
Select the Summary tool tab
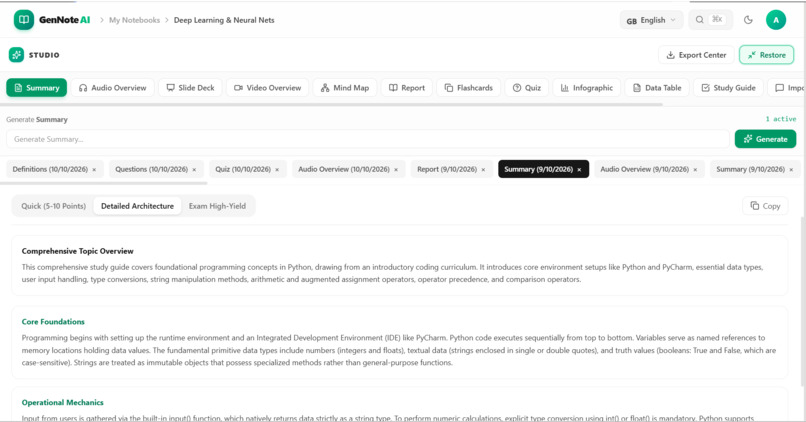click(x=36, y=88)
